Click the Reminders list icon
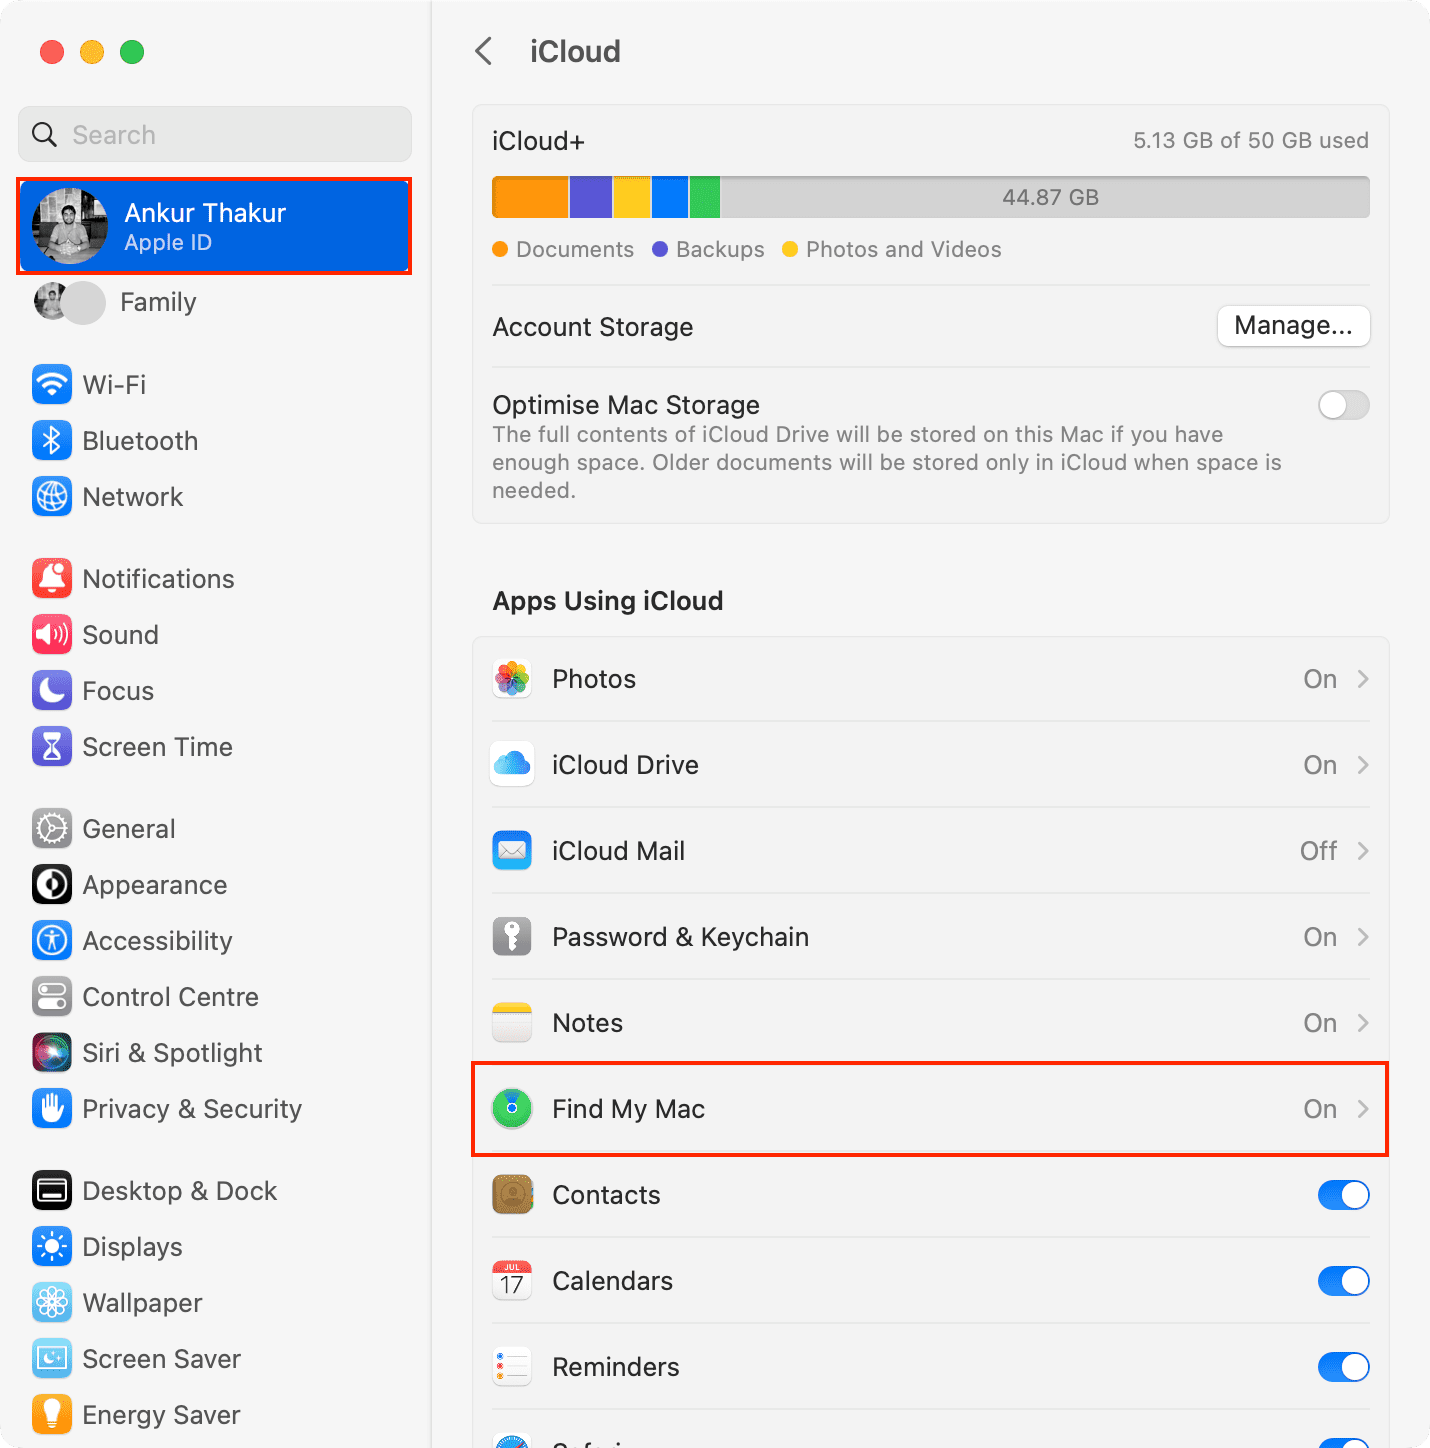The image size is (1430, 1448). (x=512, y=1367)
